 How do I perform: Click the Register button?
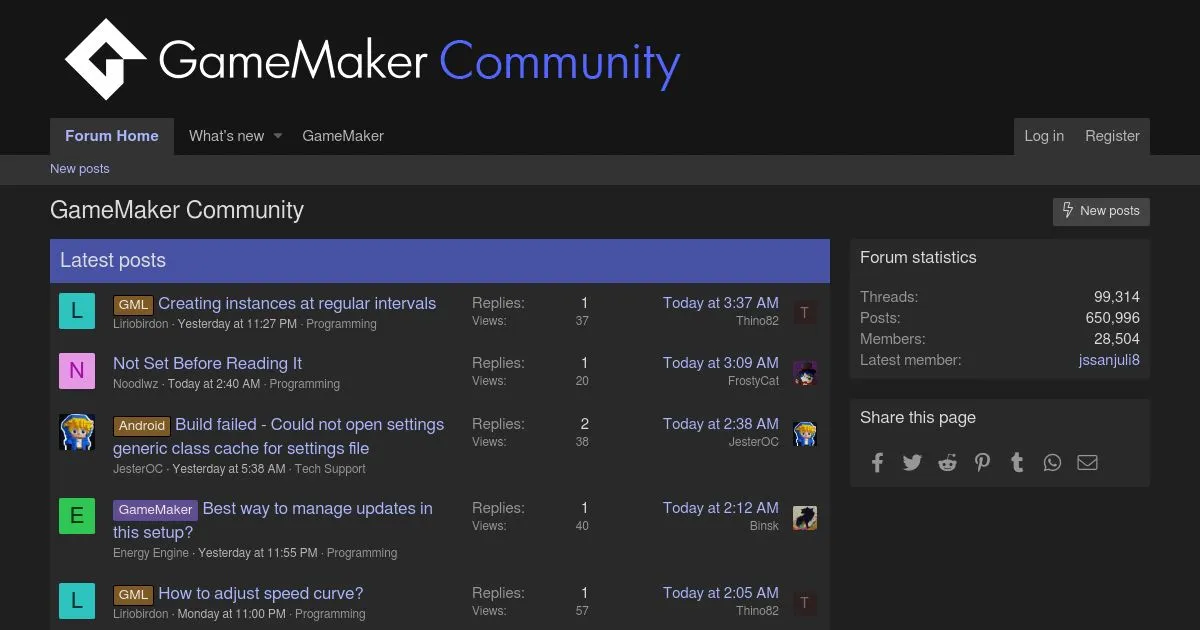tap(1112, 136)
